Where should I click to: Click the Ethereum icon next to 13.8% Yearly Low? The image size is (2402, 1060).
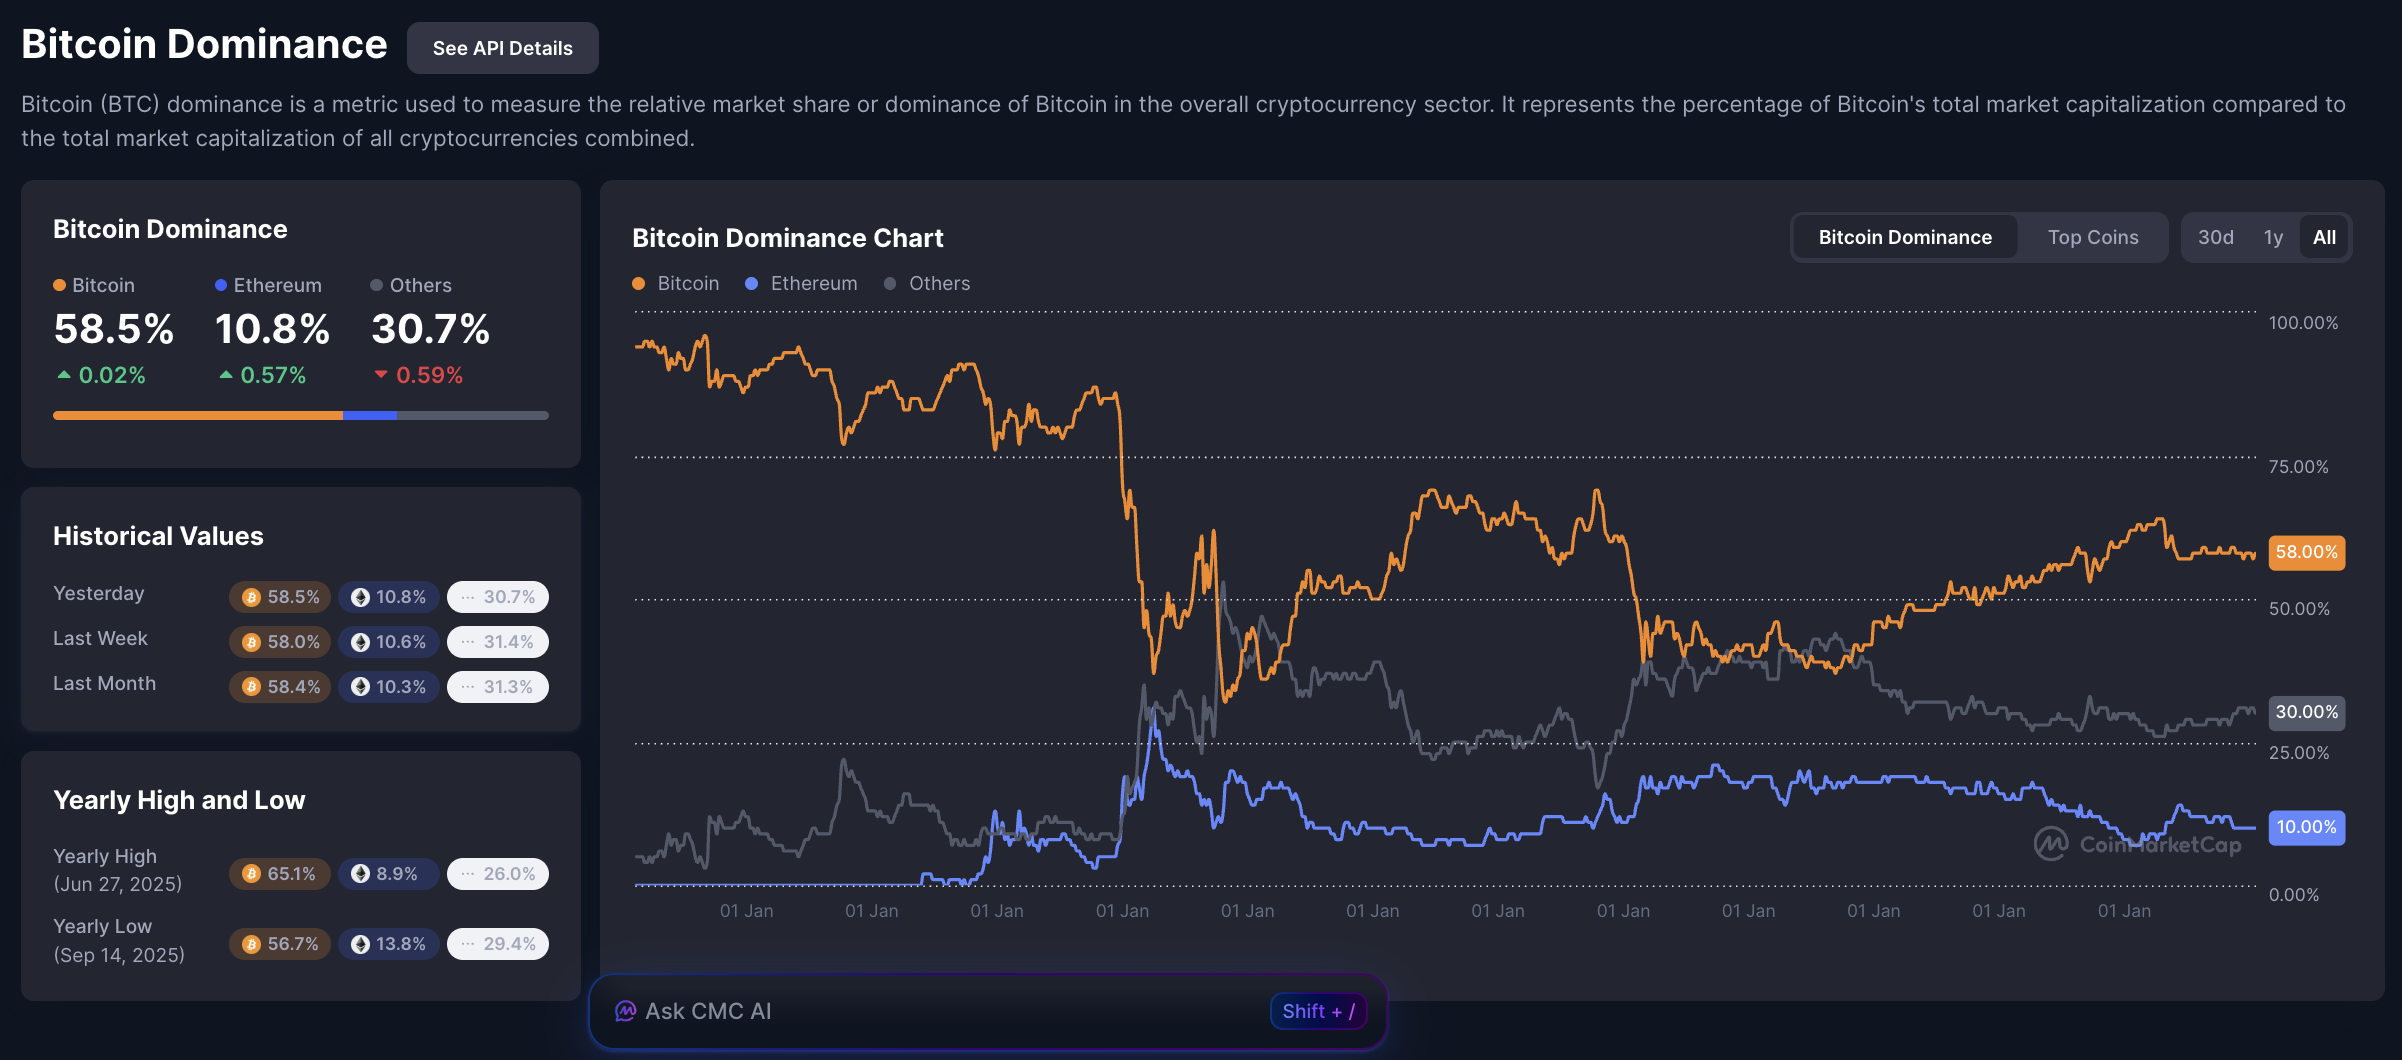point(360,943)
